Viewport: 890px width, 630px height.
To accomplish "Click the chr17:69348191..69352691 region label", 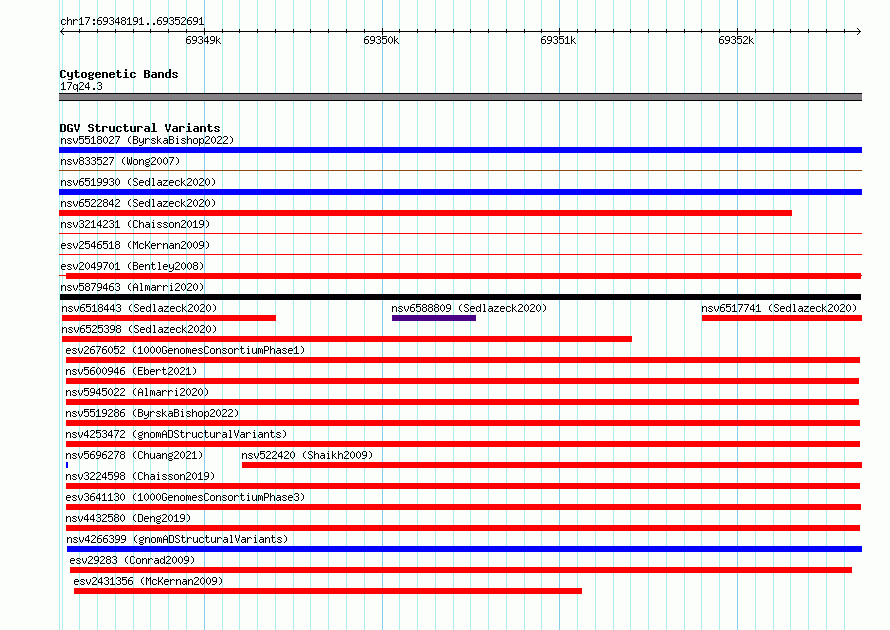I will (132, 22).
